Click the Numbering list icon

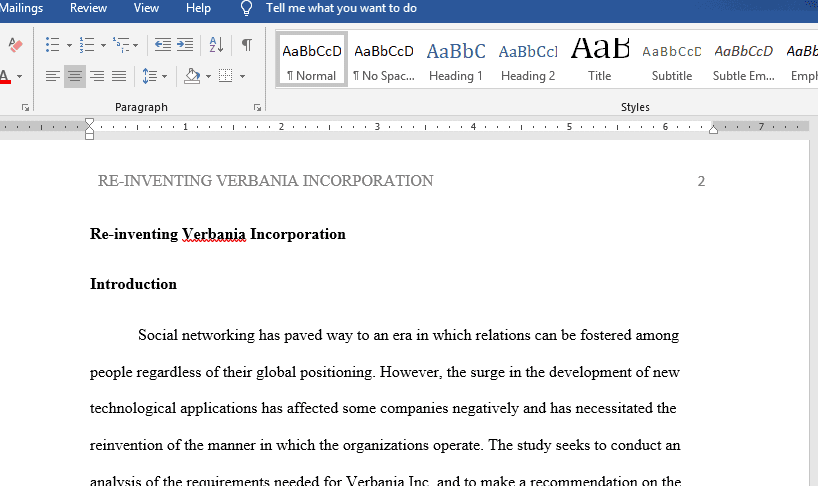[87, 45]
